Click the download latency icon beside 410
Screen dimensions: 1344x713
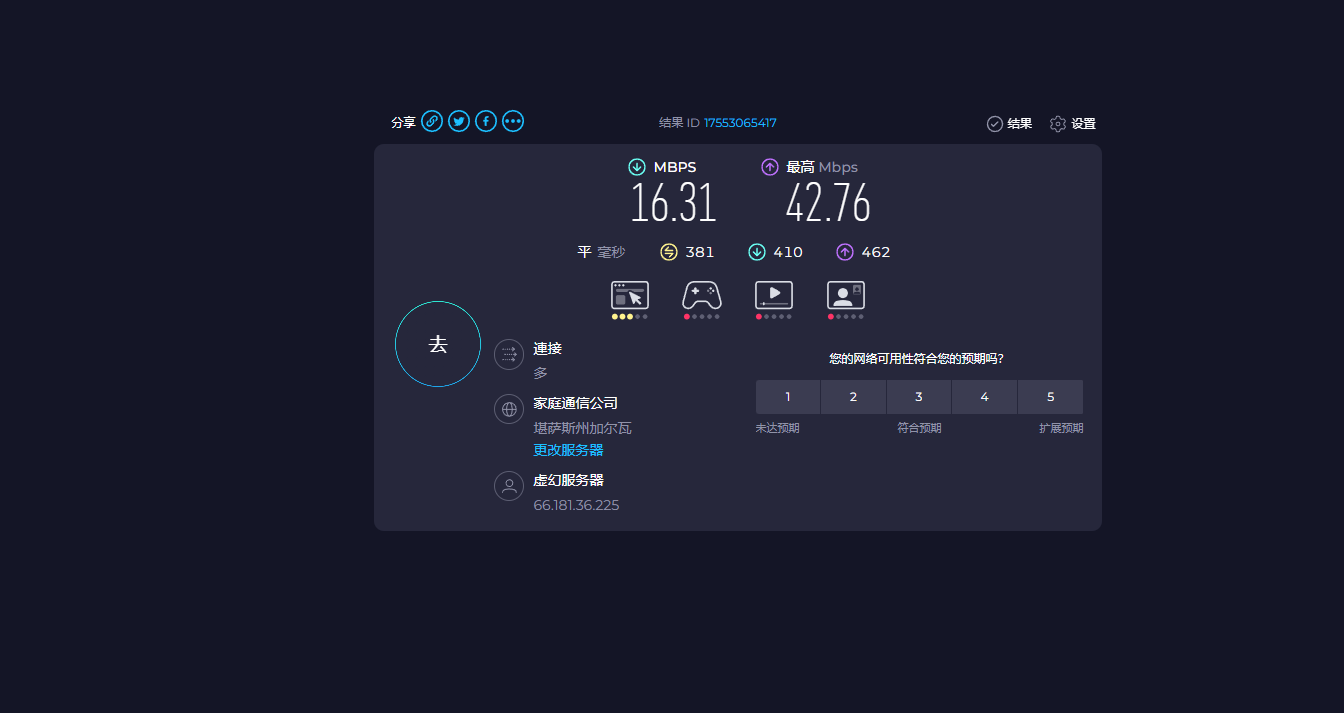[757, 252]
